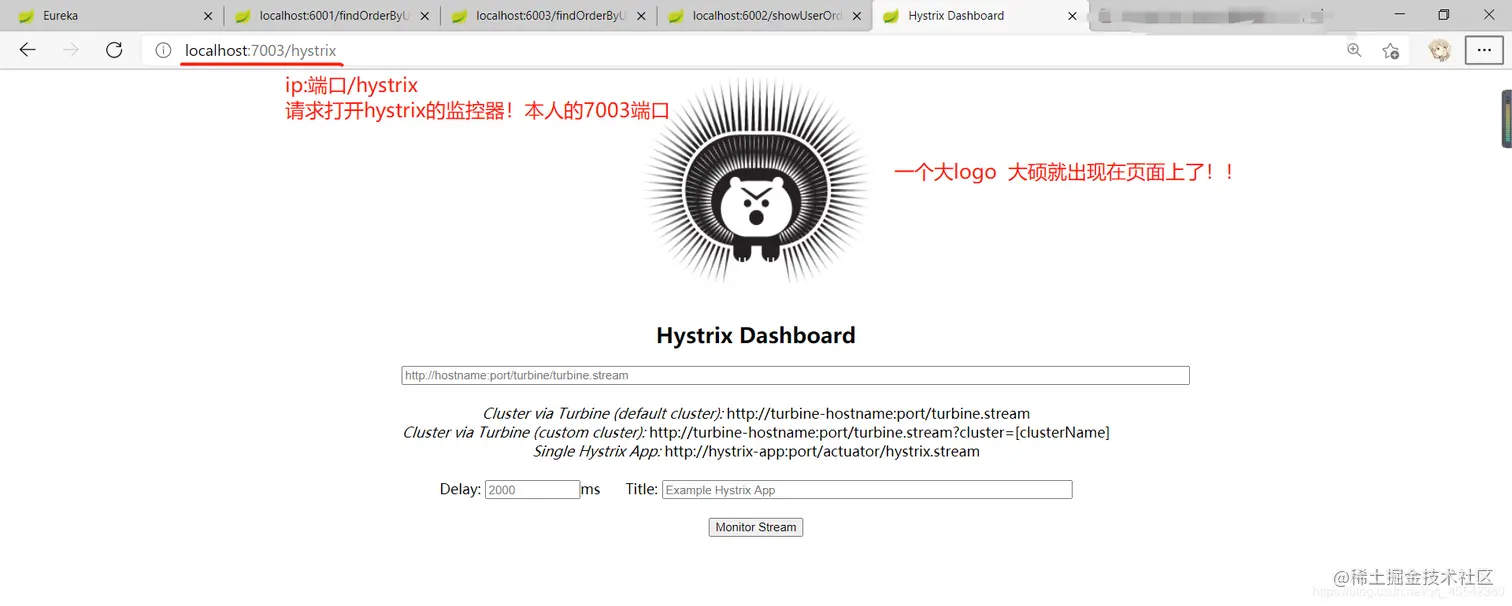Click the address bar URL localhost:7003/hystrix
This screenshot has width=1512, height=606.
[260, 50]
